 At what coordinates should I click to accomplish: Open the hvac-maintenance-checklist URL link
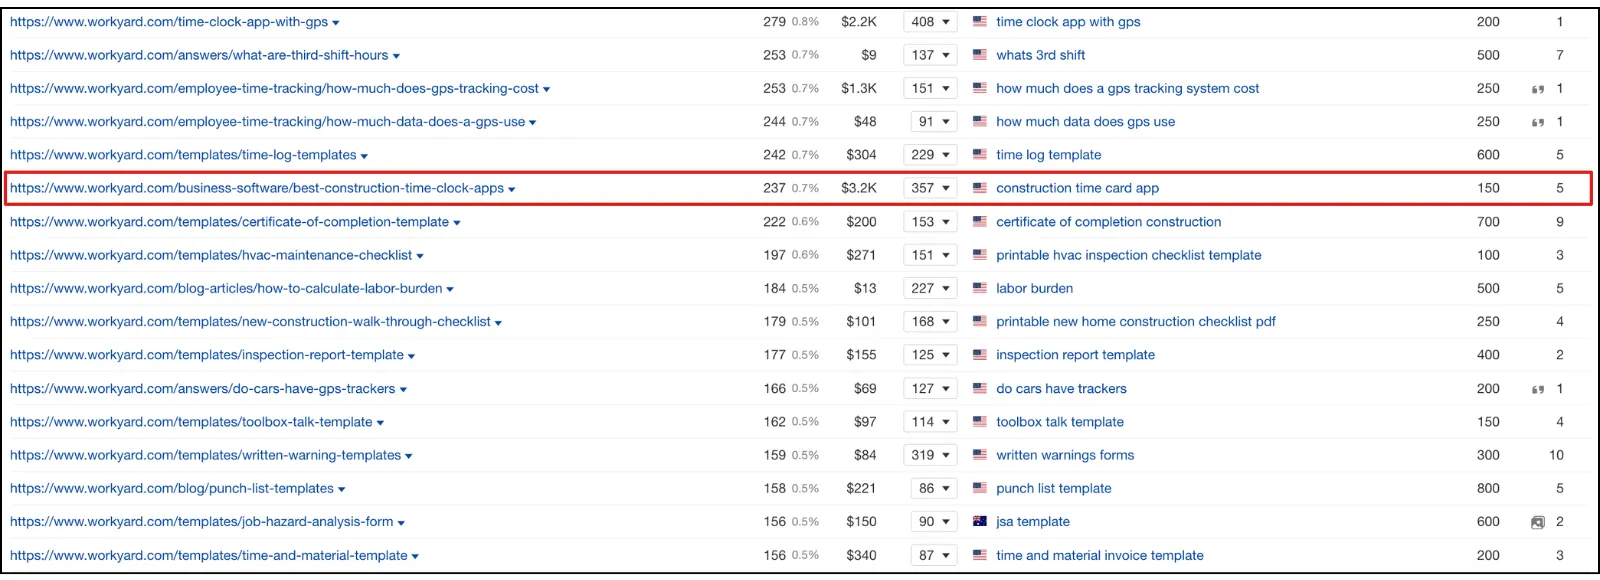[x=211, y=255]
